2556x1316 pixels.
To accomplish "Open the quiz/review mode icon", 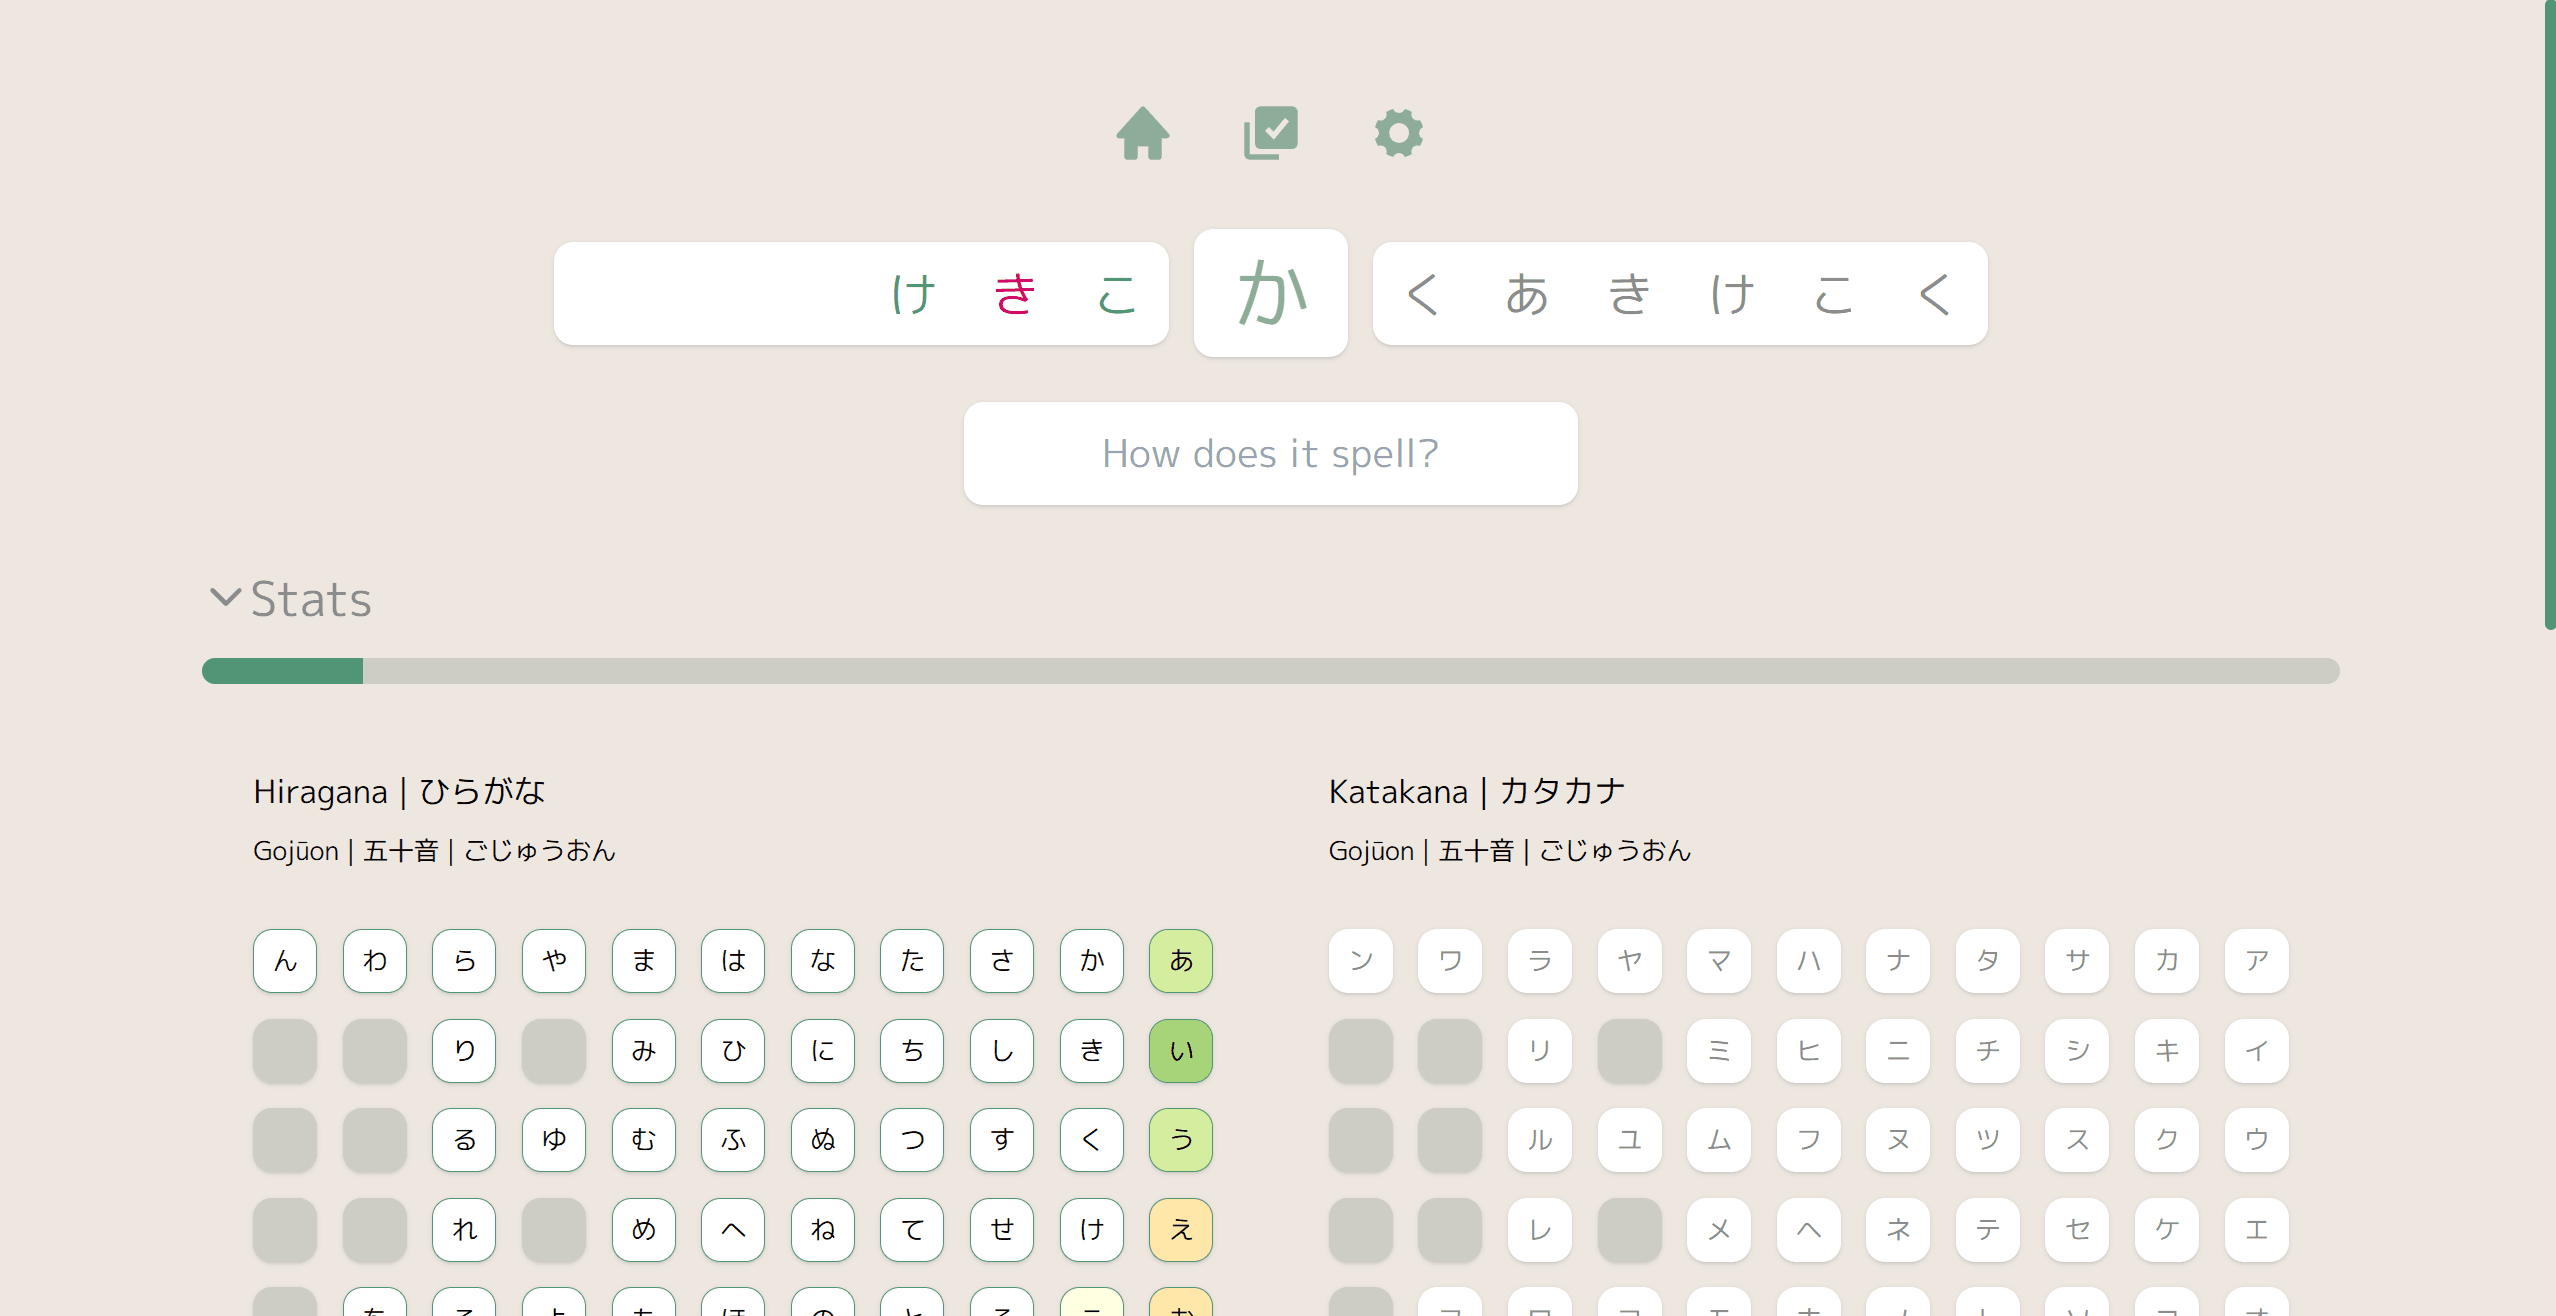I will click(1270, 131).
